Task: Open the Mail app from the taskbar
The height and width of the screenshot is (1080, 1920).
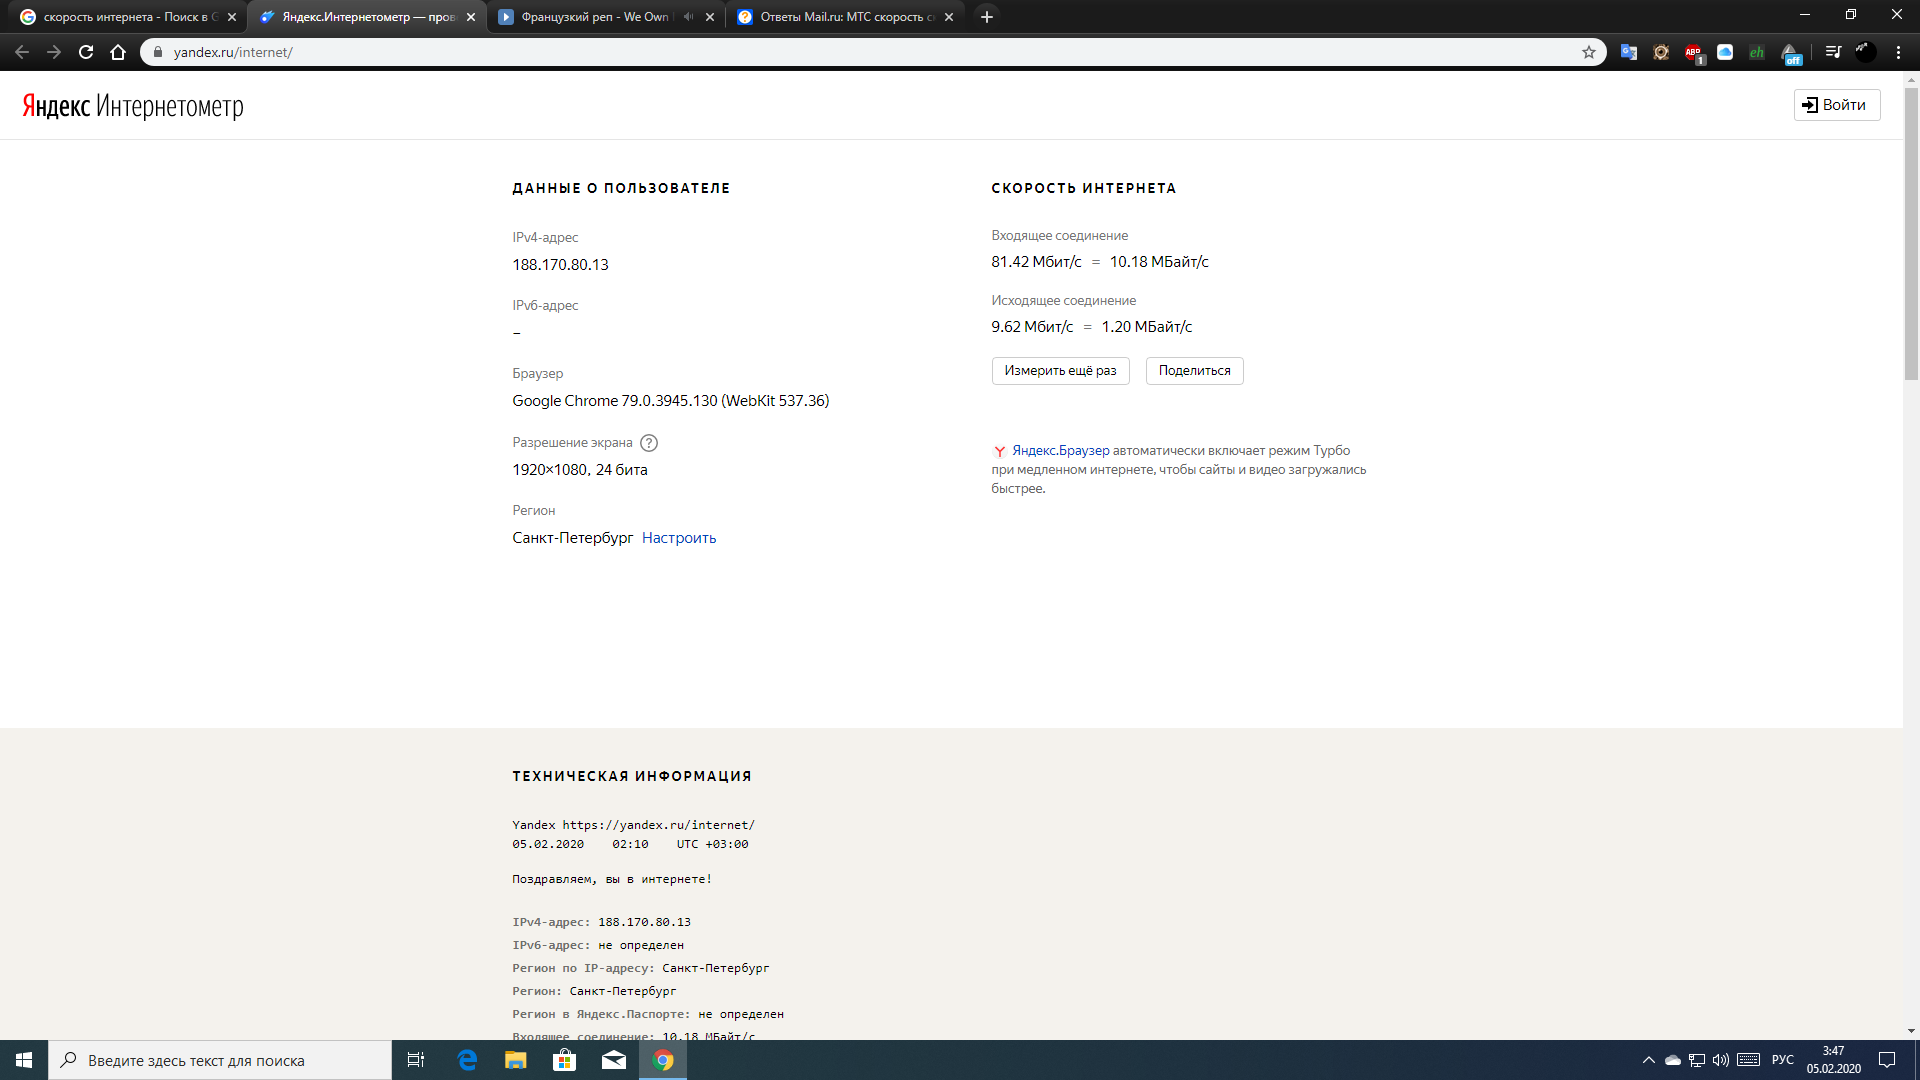Action: 614,1060
